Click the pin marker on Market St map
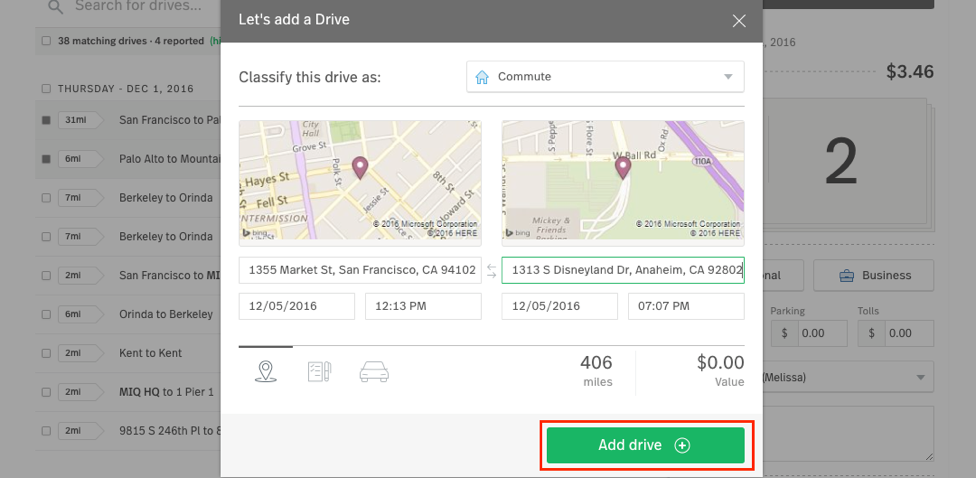Viewport: 976px width, 478px height. point(360,167)
